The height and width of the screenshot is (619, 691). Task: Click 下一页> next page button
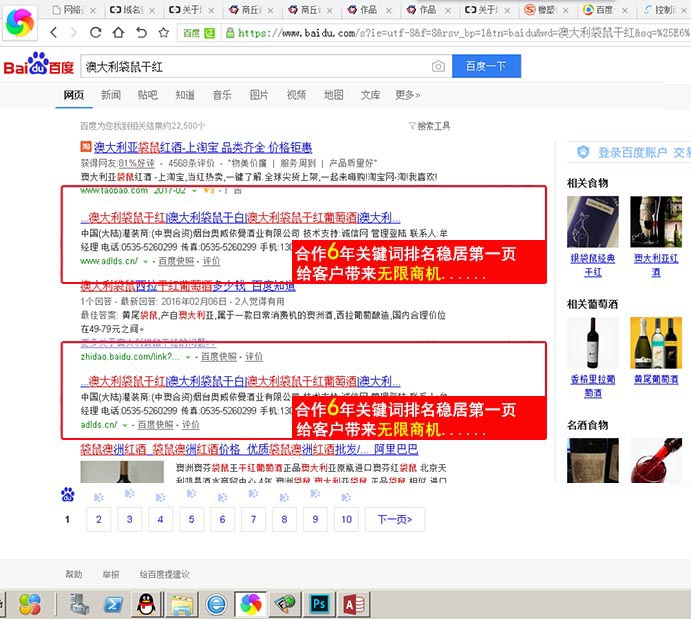click(x=395, y=519)
